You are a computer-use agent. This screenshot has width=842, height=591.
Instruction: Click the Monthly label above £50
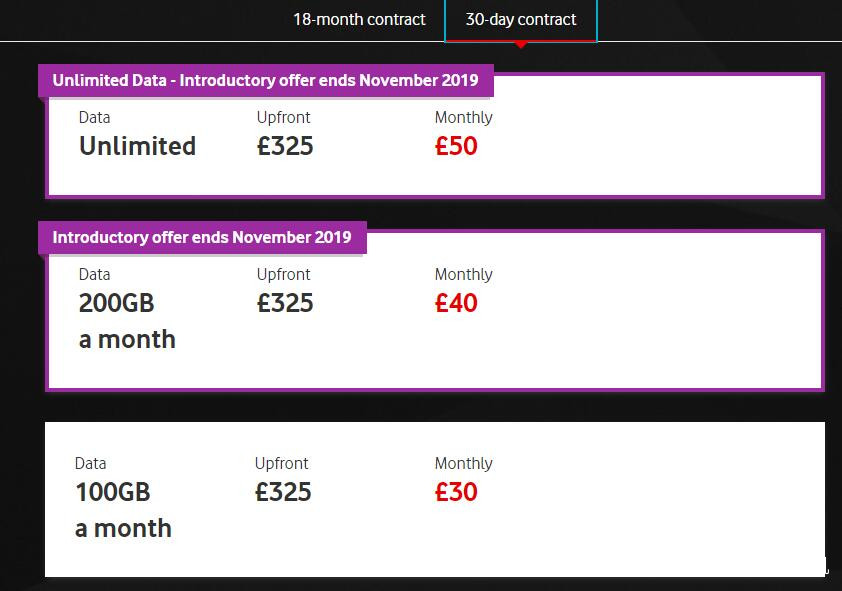coord(463,117)
